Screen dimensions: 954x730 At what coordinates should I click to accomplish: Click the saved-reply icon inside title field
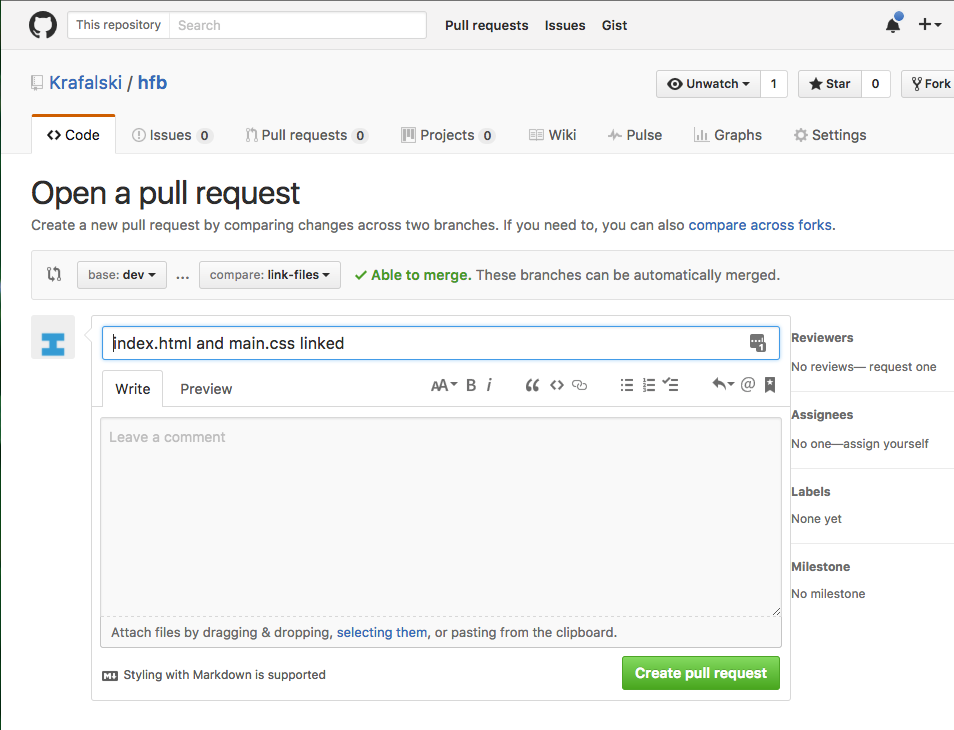tap(757, 343)
